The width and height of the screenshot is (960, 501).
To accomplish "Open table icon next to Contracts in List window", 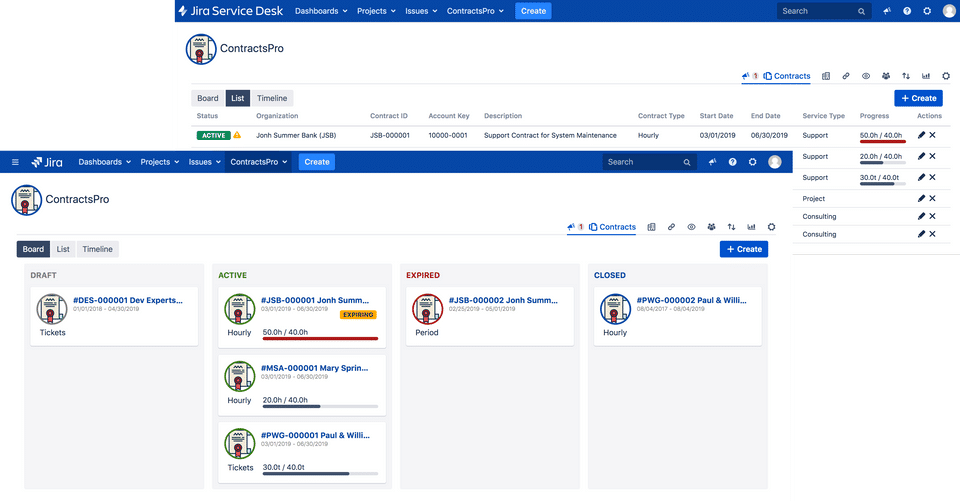I will pyautogui.click(x=826, y=77).
